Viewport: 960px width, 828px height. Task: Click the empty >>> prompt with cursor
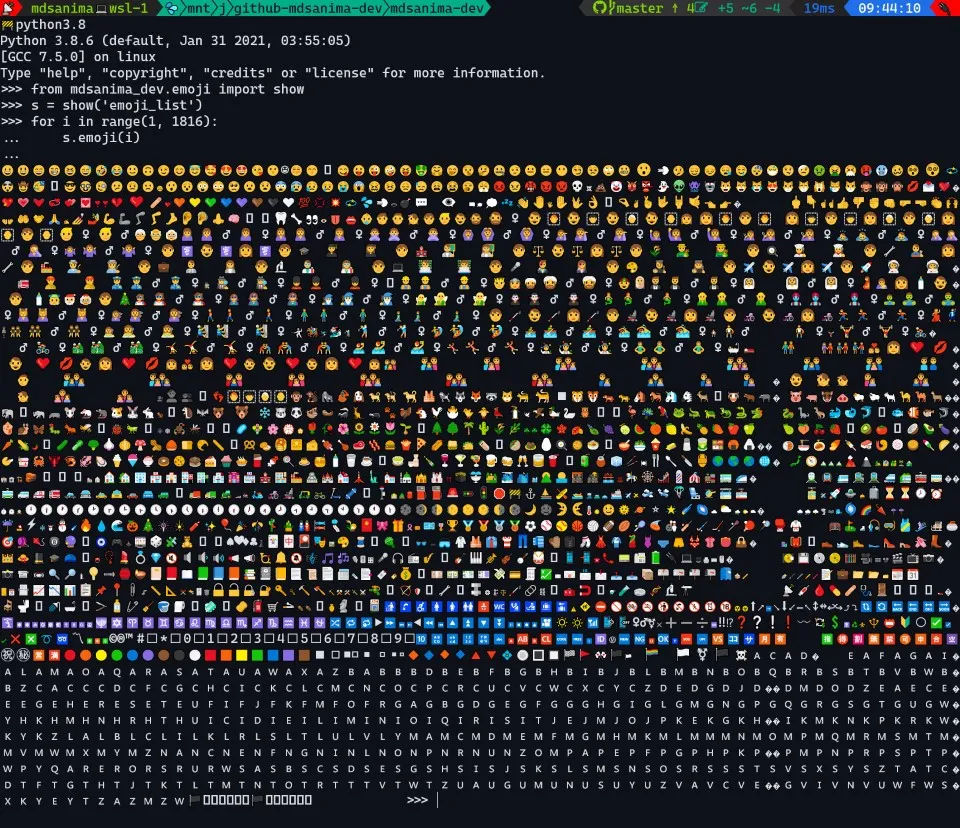pos(422,800)
